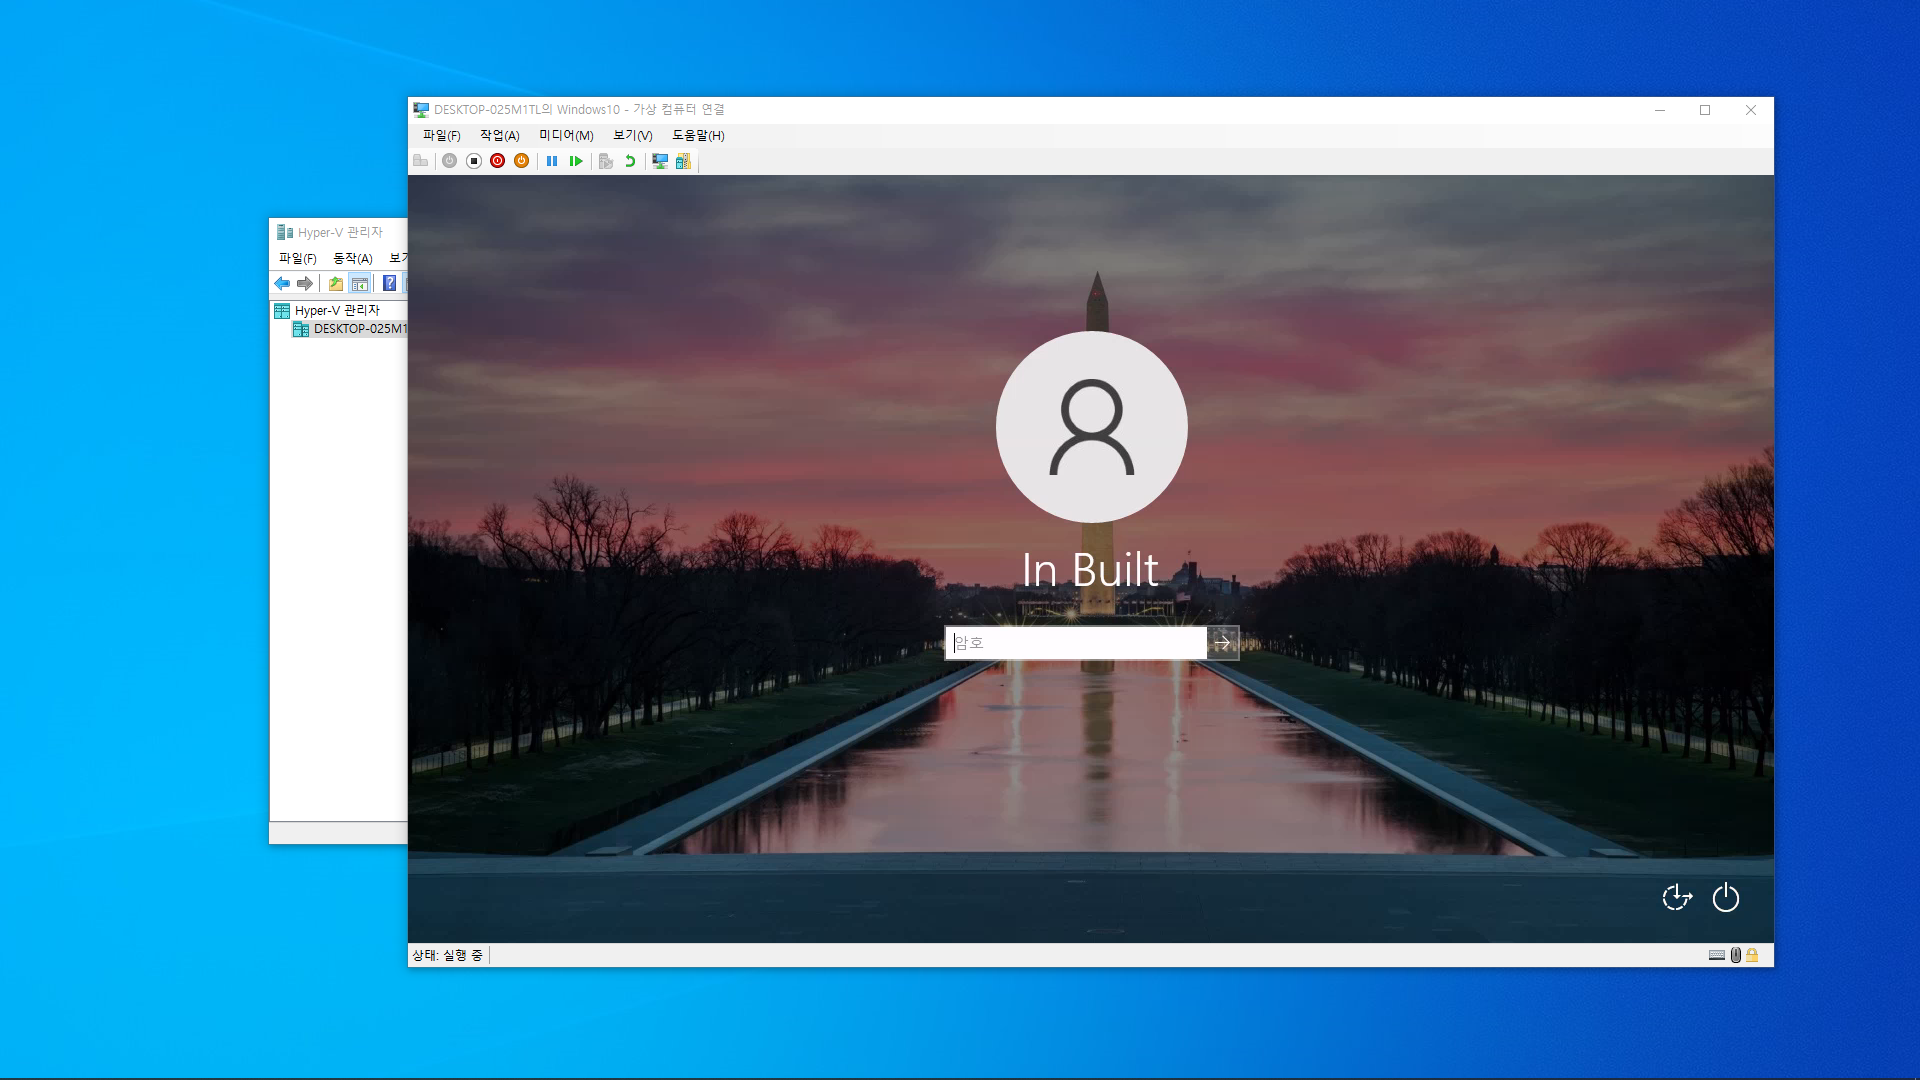The width and height of the screenshot is (1920, 1080).
Task: Click the green Revert arrow icon
Action: (630, 161)
